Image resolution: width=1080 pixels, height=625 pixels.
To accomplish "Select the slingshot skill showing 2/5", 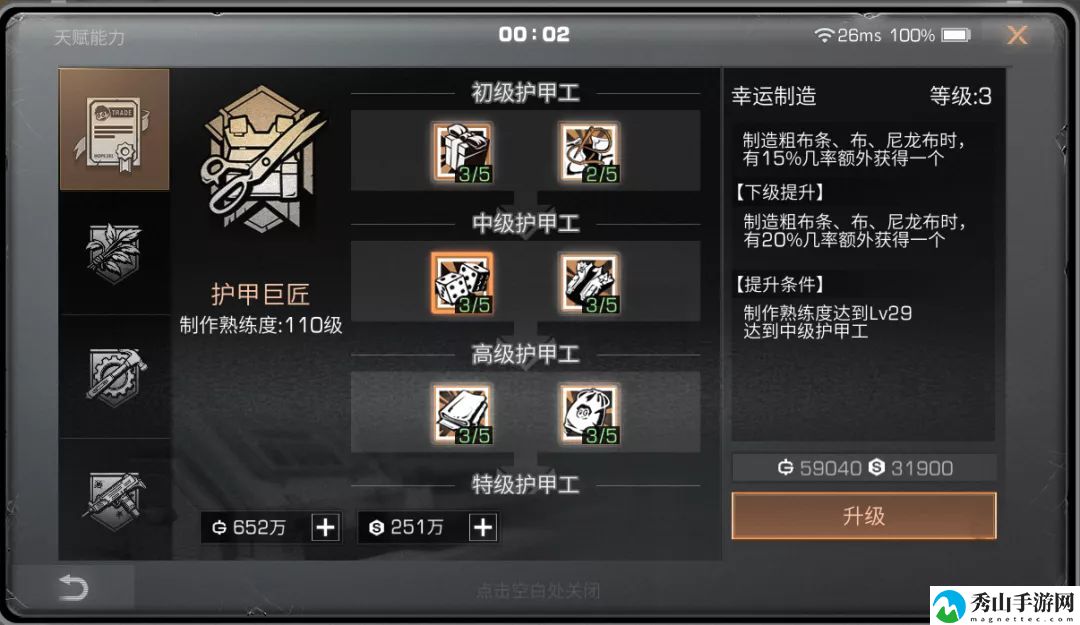I will pyautogui.click(x=588, y=152).
